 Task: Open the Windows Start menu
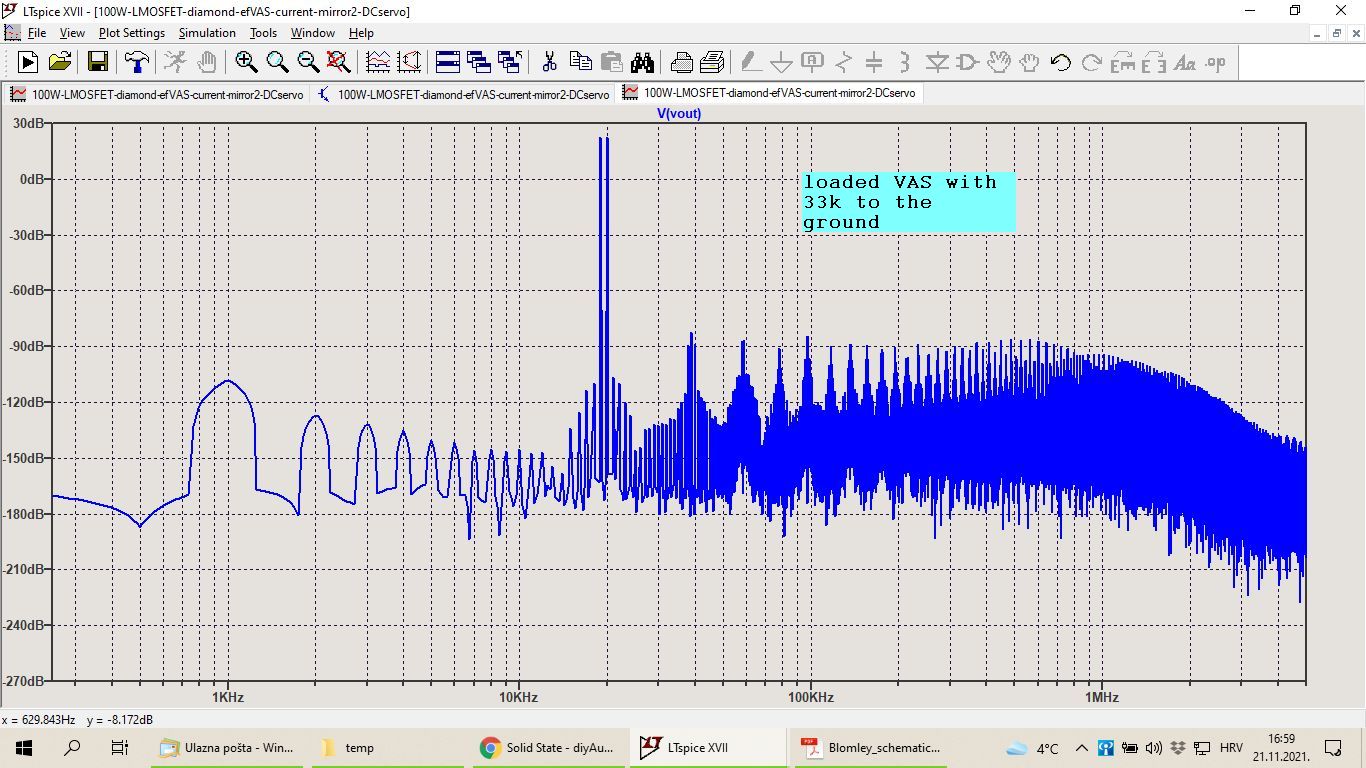pyautogui.click(x=24, y=748)
